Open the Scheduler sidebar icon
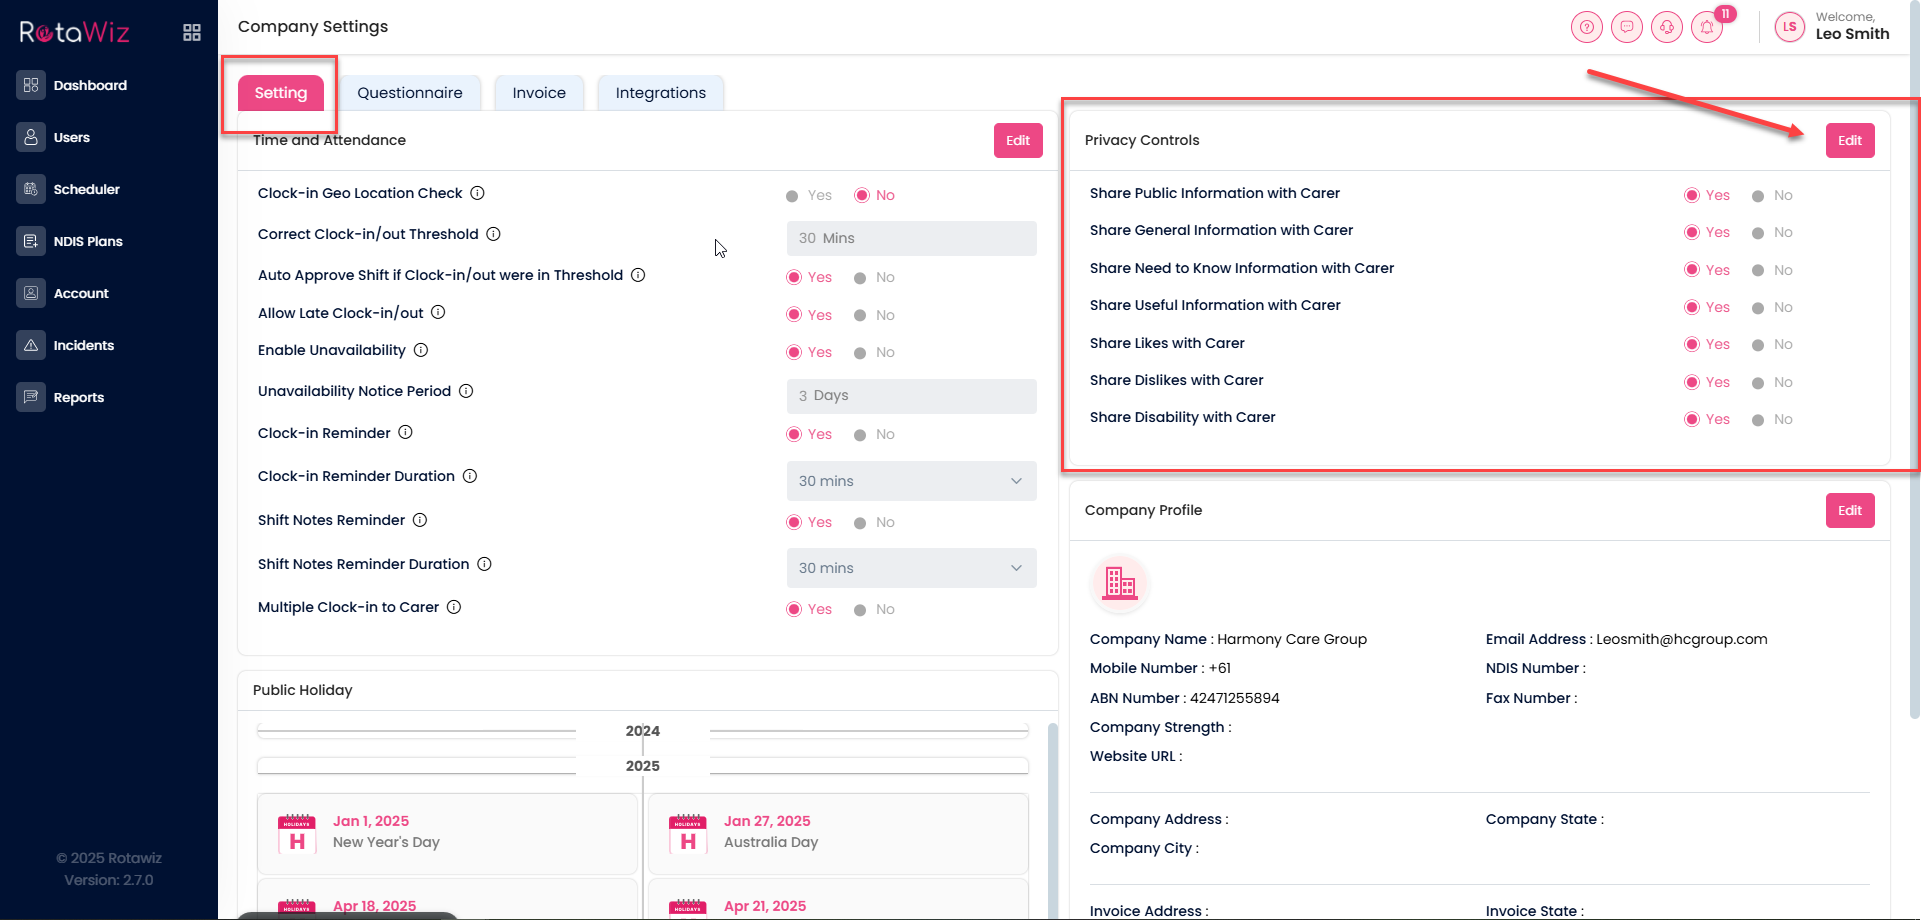 [x=31, y=189]
